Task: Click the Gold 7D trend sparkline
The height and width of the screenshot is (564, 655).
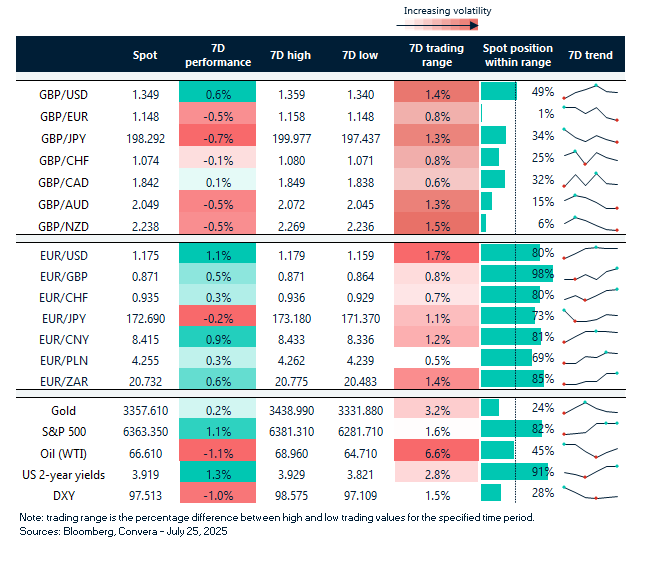Action: pos(590,408)
